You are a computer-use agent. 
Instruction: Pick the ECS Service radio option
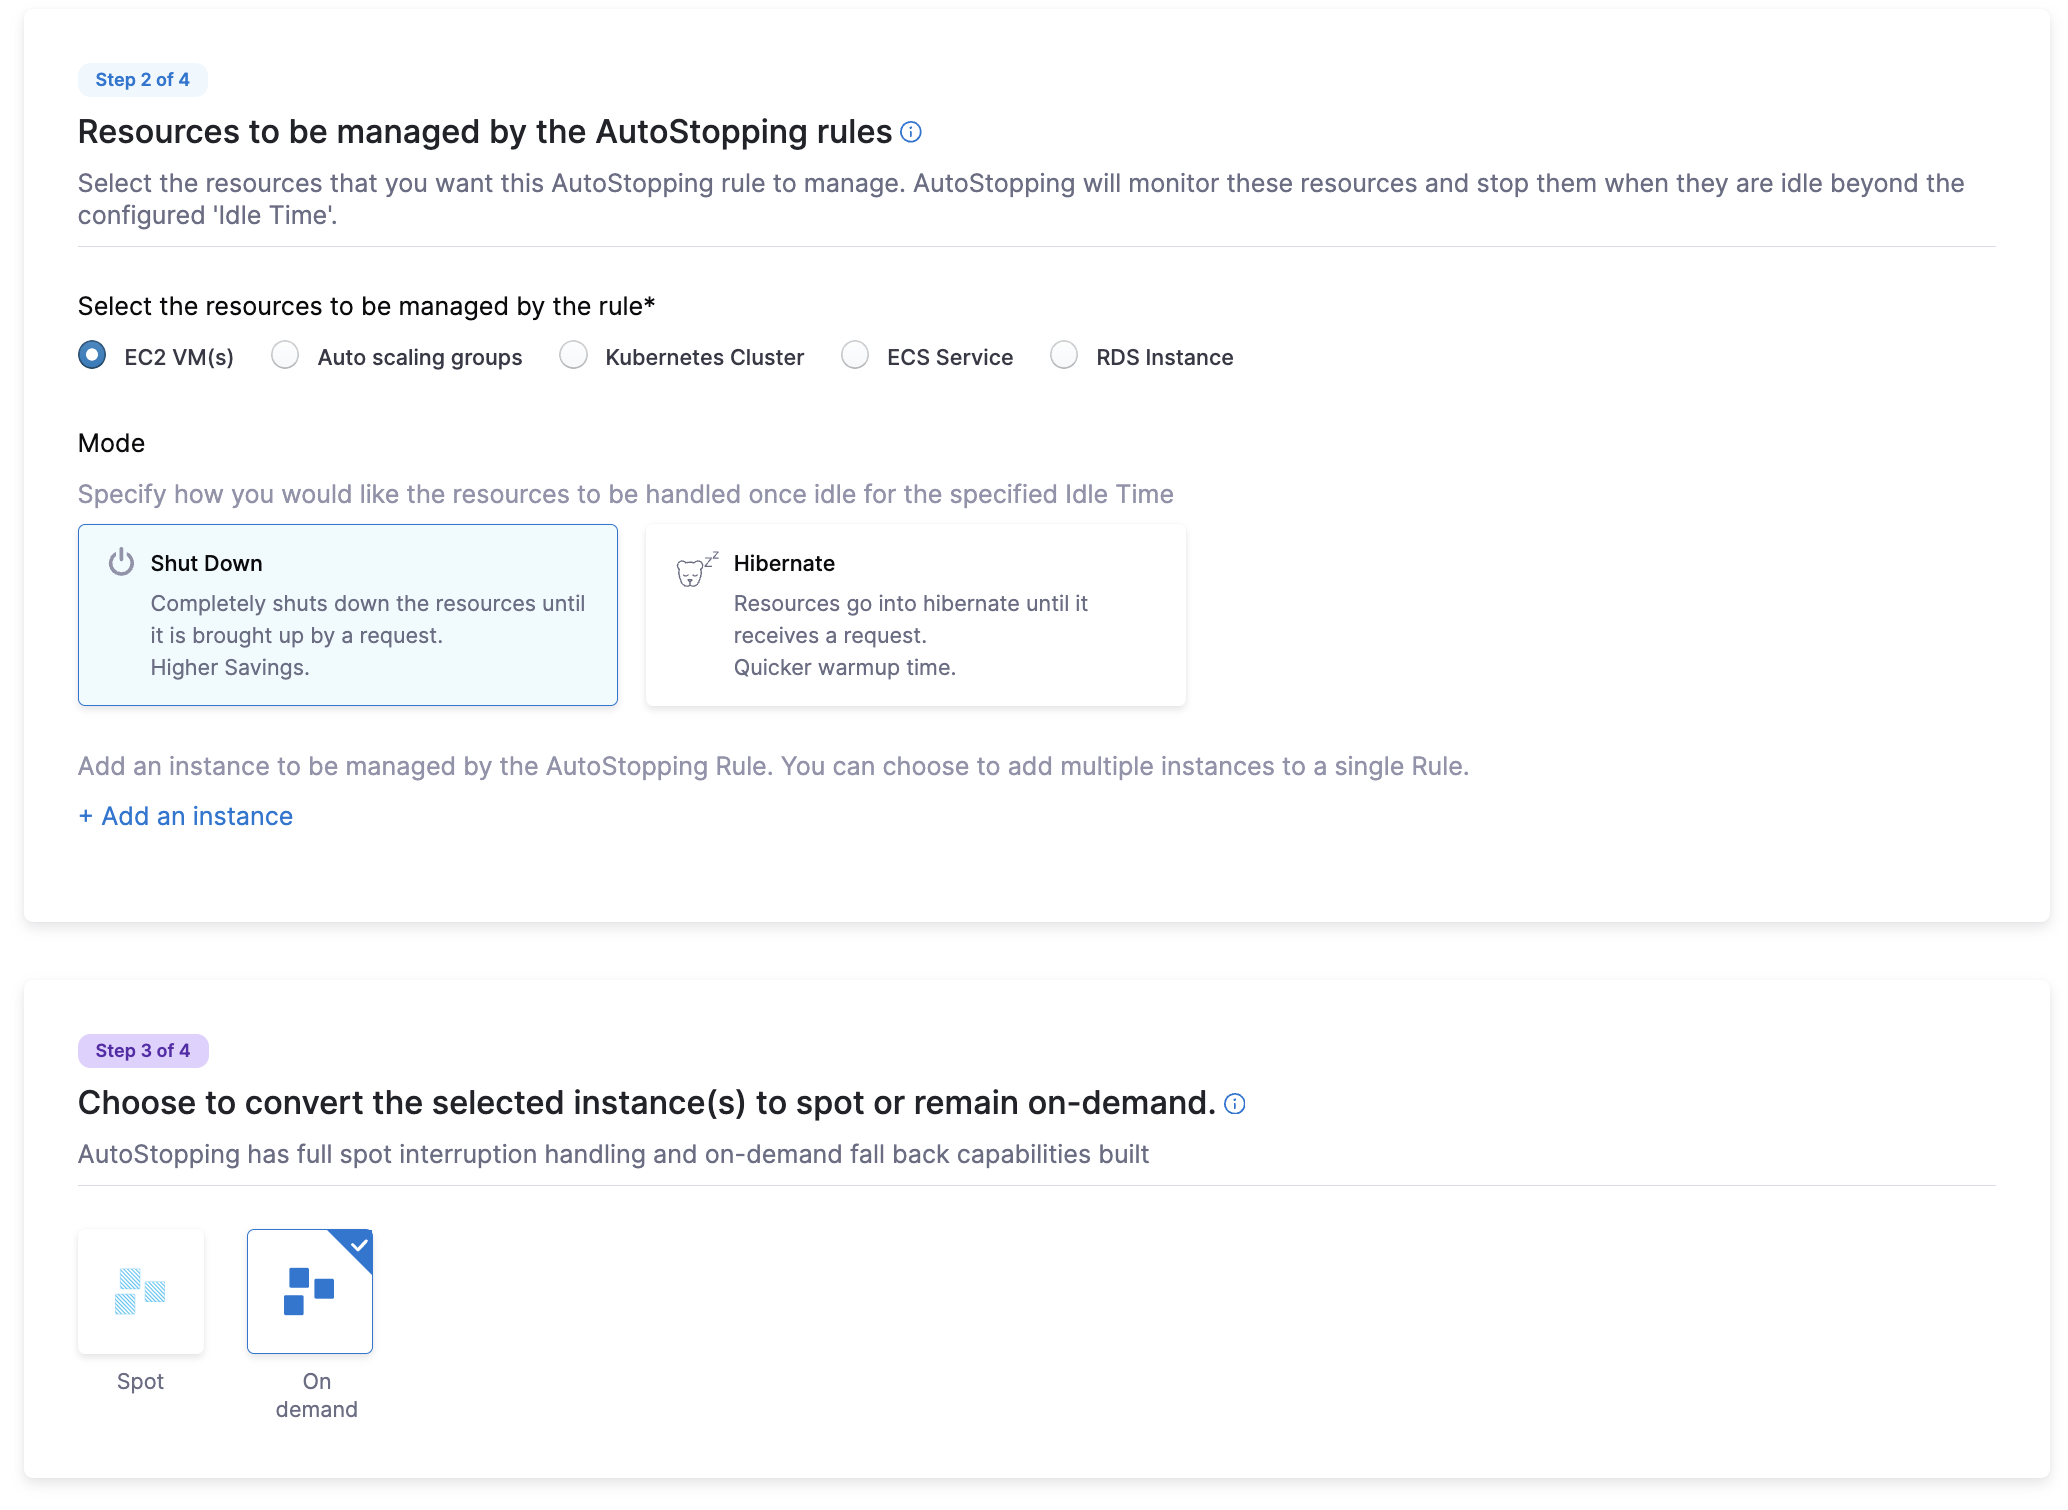tap(855, 355)
